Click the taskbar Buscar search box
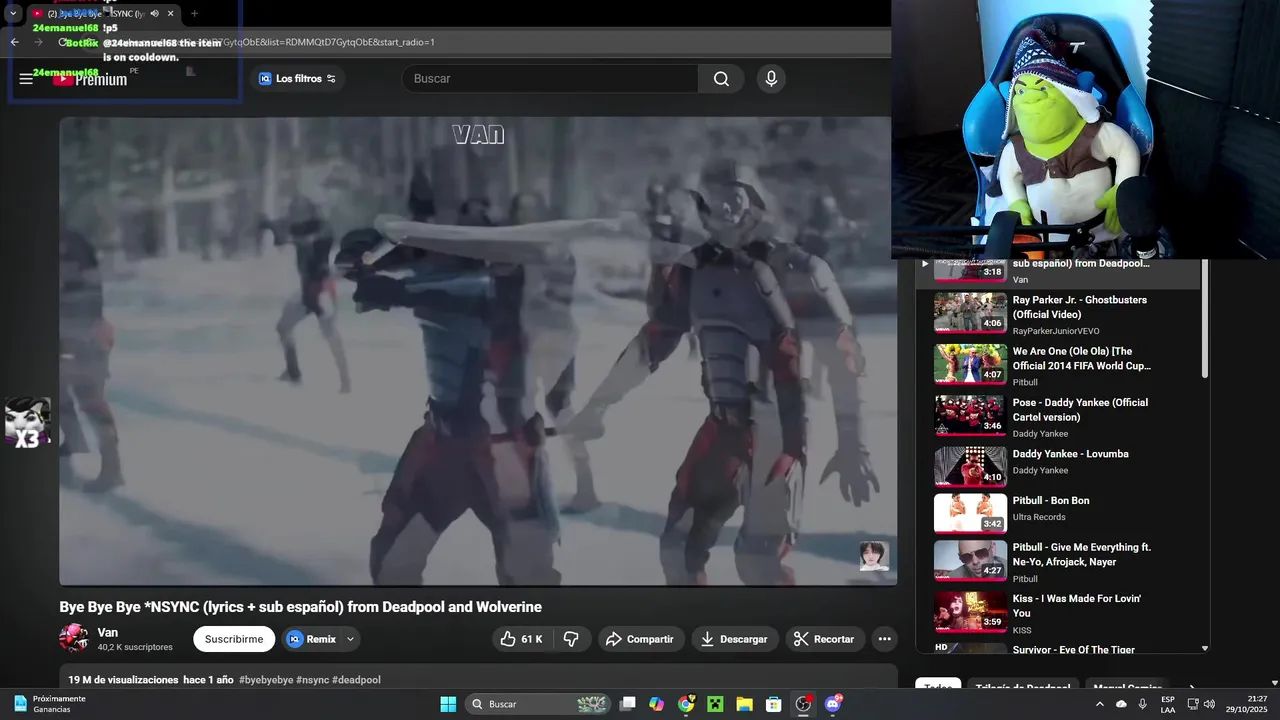The image size is (1280, 720). click(x=538, y=704)
